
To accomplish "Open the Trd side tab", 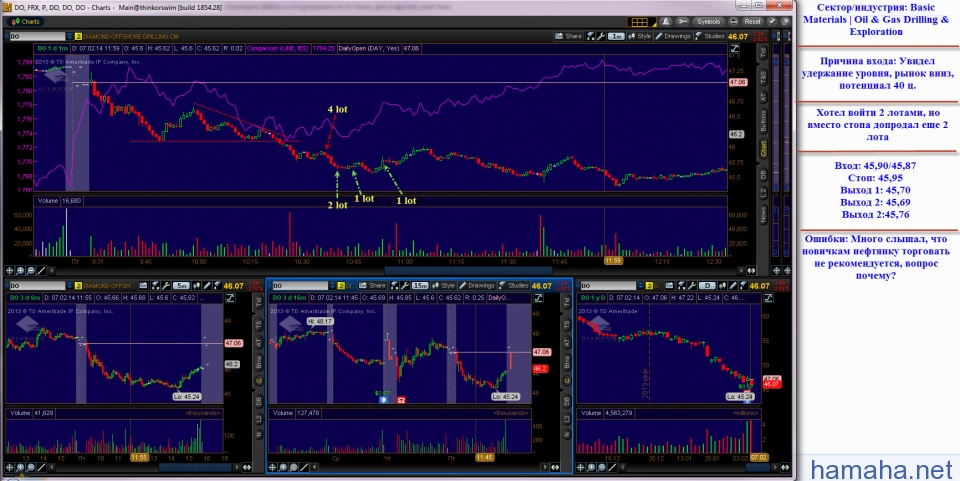I will pos(763,52).
